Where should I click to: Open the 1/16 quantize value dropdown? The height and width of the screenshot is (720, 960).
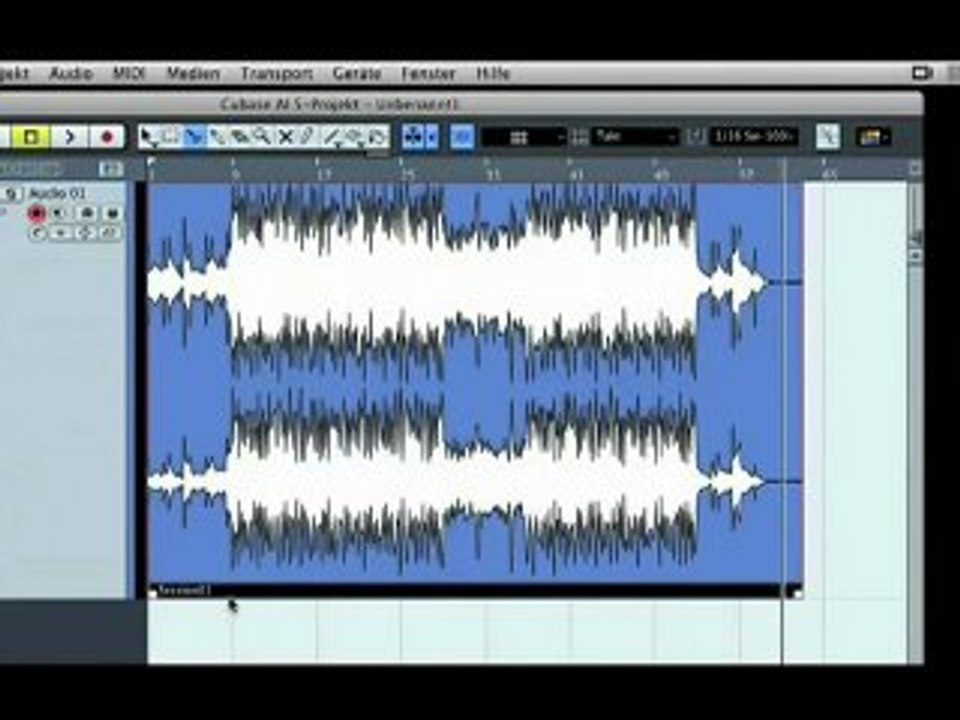click(x=754, y=137)
